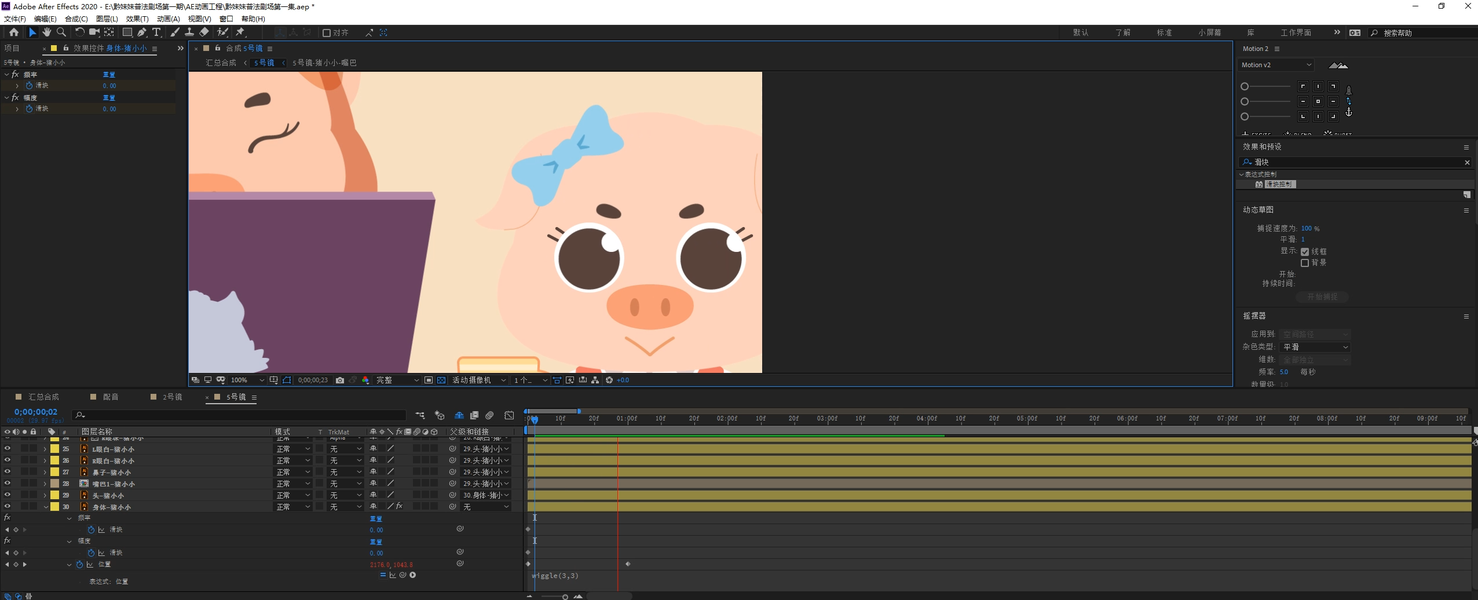Collapse the 表达式控制 category in effects panel

click(1241, 174)
